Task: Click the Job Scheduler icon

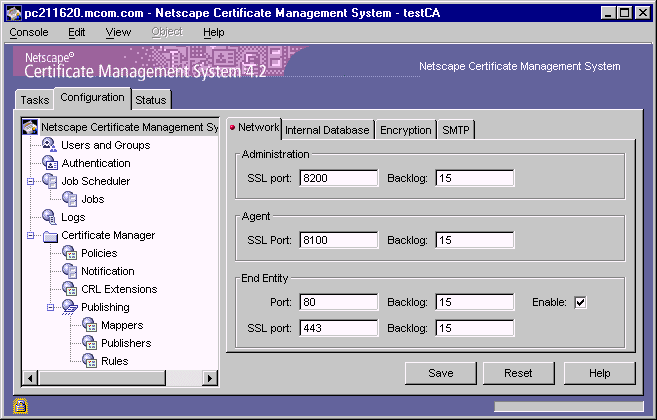Action: tap(50, 181)
